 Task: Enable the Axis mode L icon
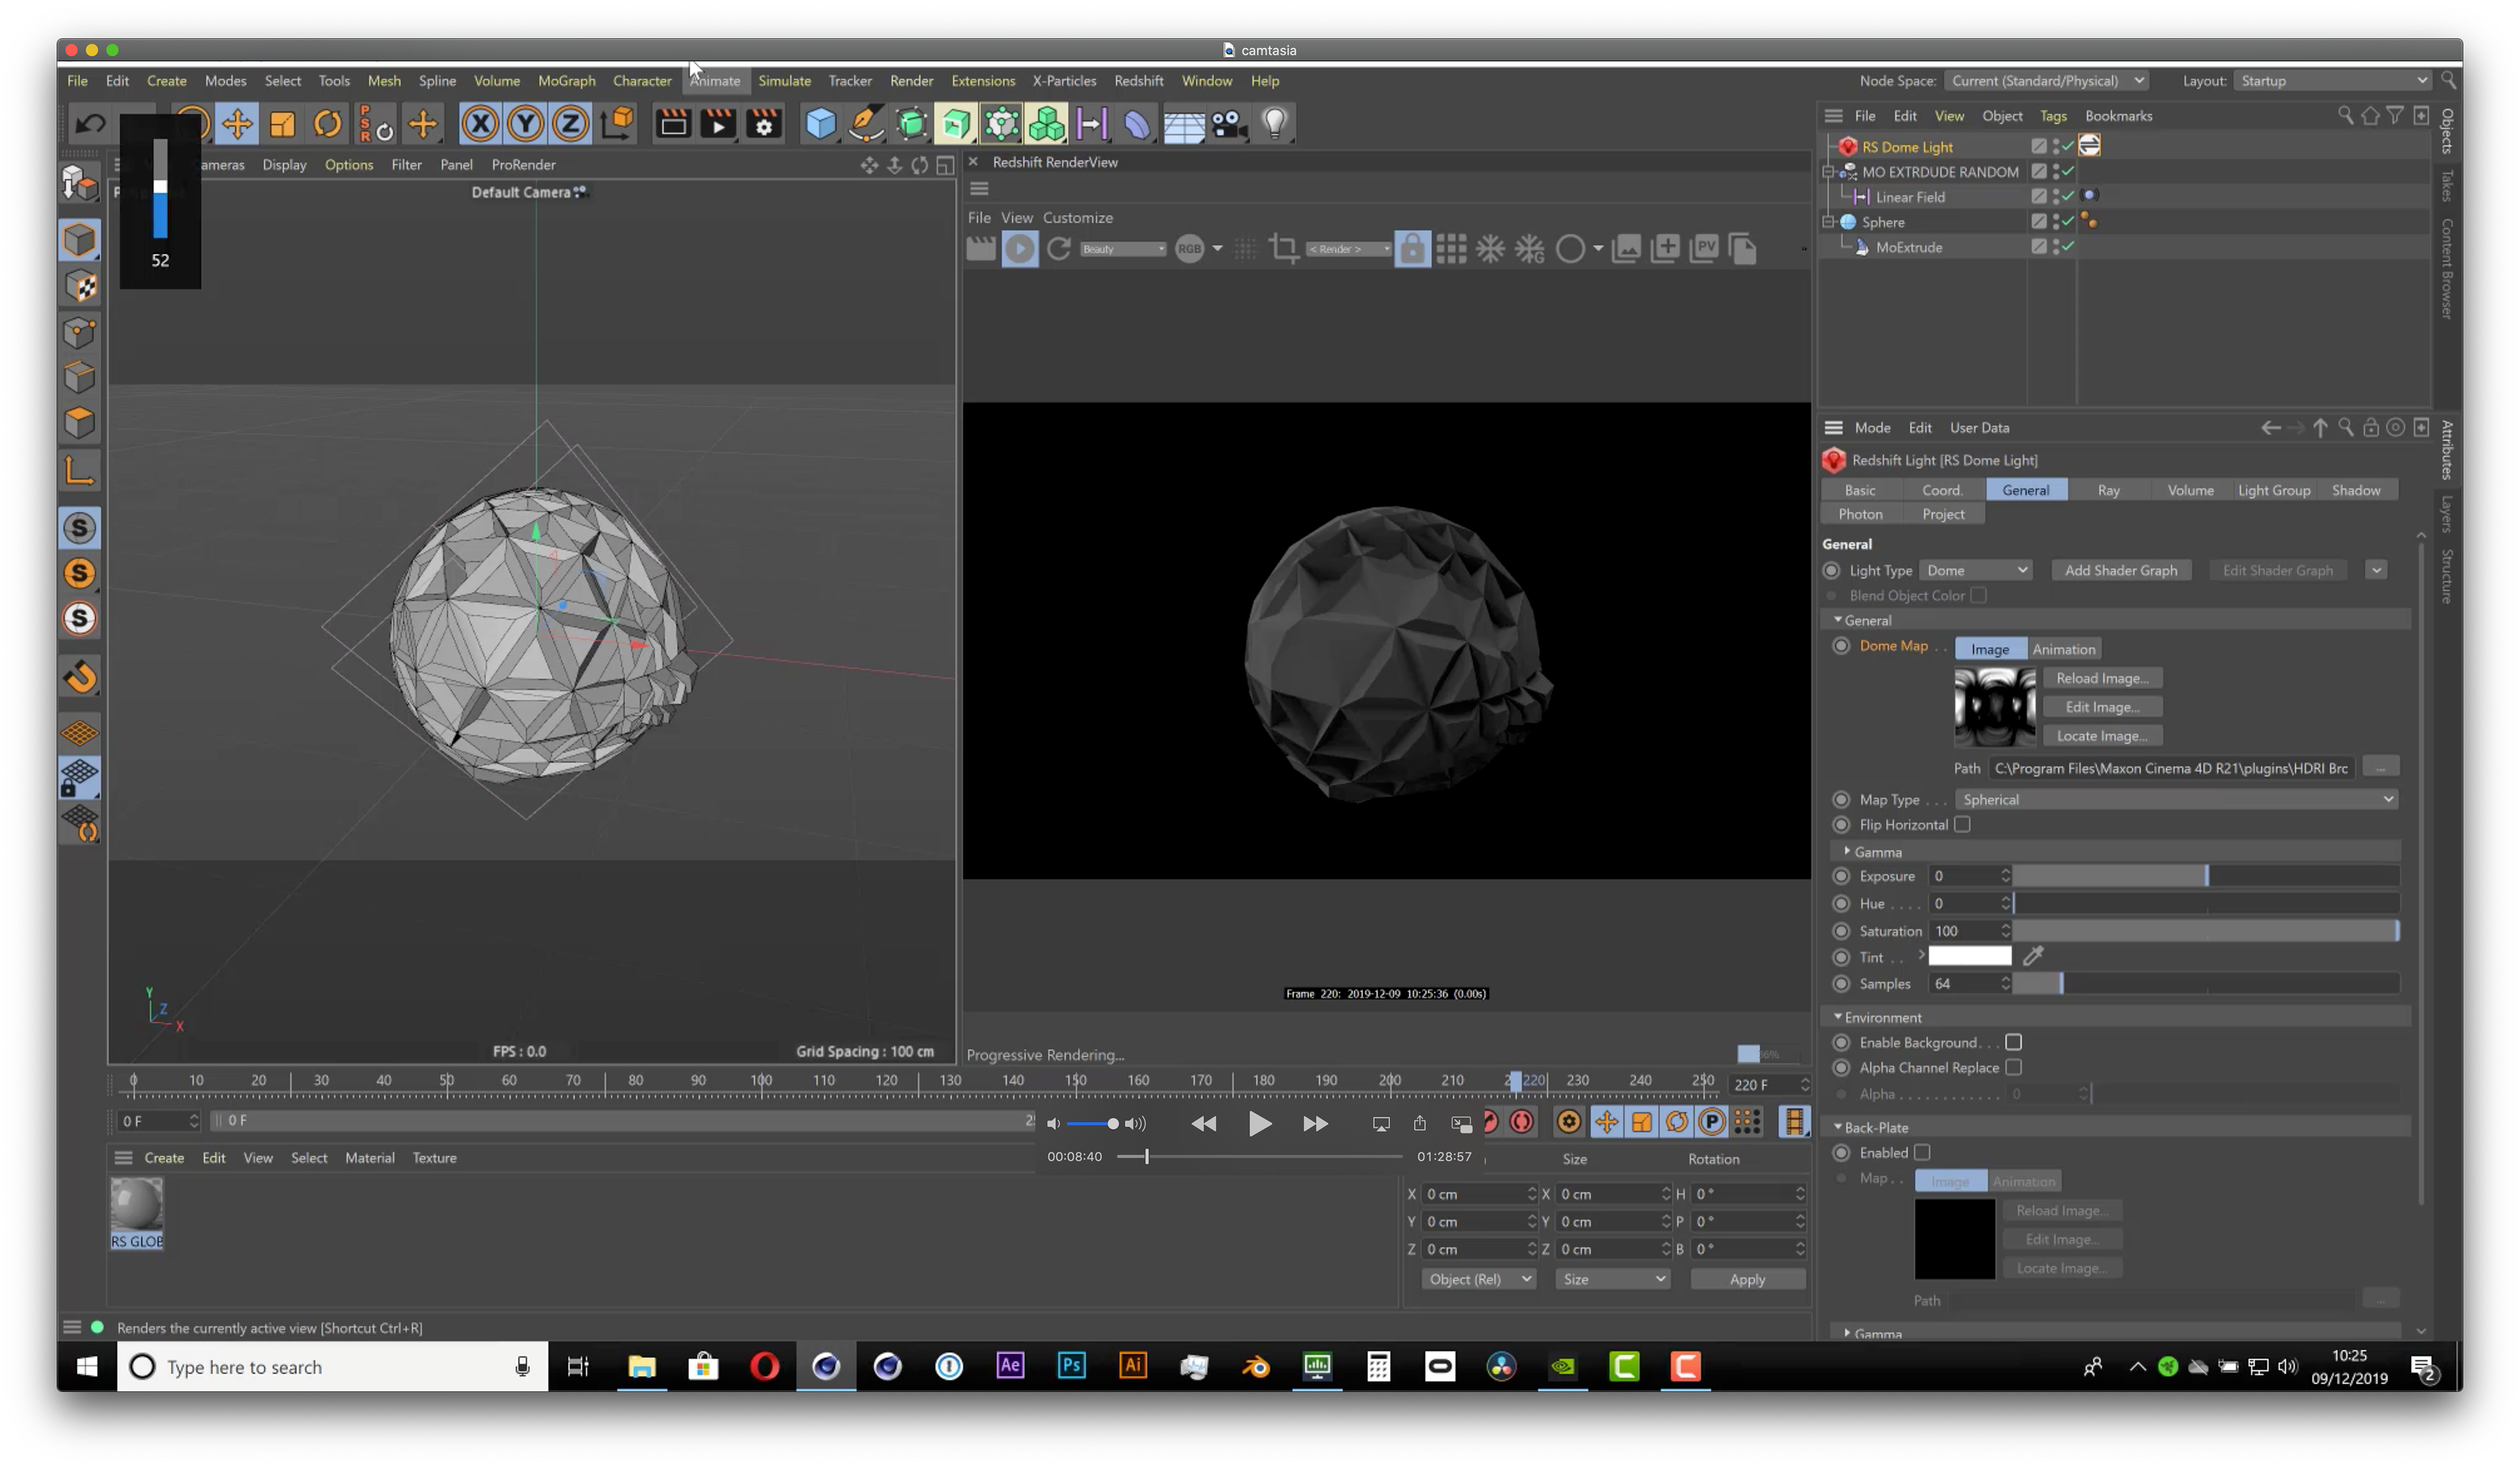[80, 470]
